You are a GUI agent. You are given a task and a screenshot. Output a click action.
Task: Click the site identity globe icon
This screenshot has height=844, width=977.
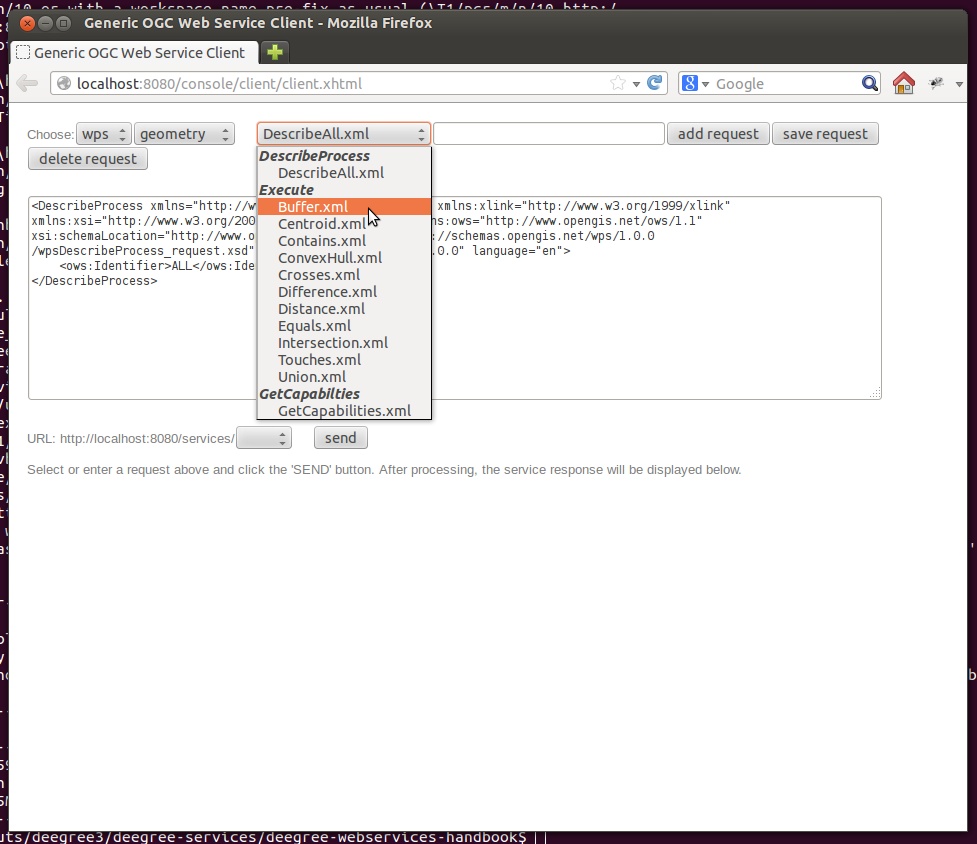point(64,83)
